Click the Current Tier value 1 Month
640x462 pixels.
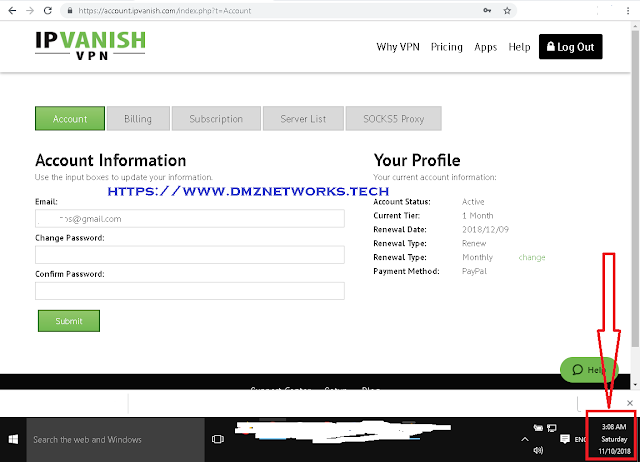(x=478, y=215)
